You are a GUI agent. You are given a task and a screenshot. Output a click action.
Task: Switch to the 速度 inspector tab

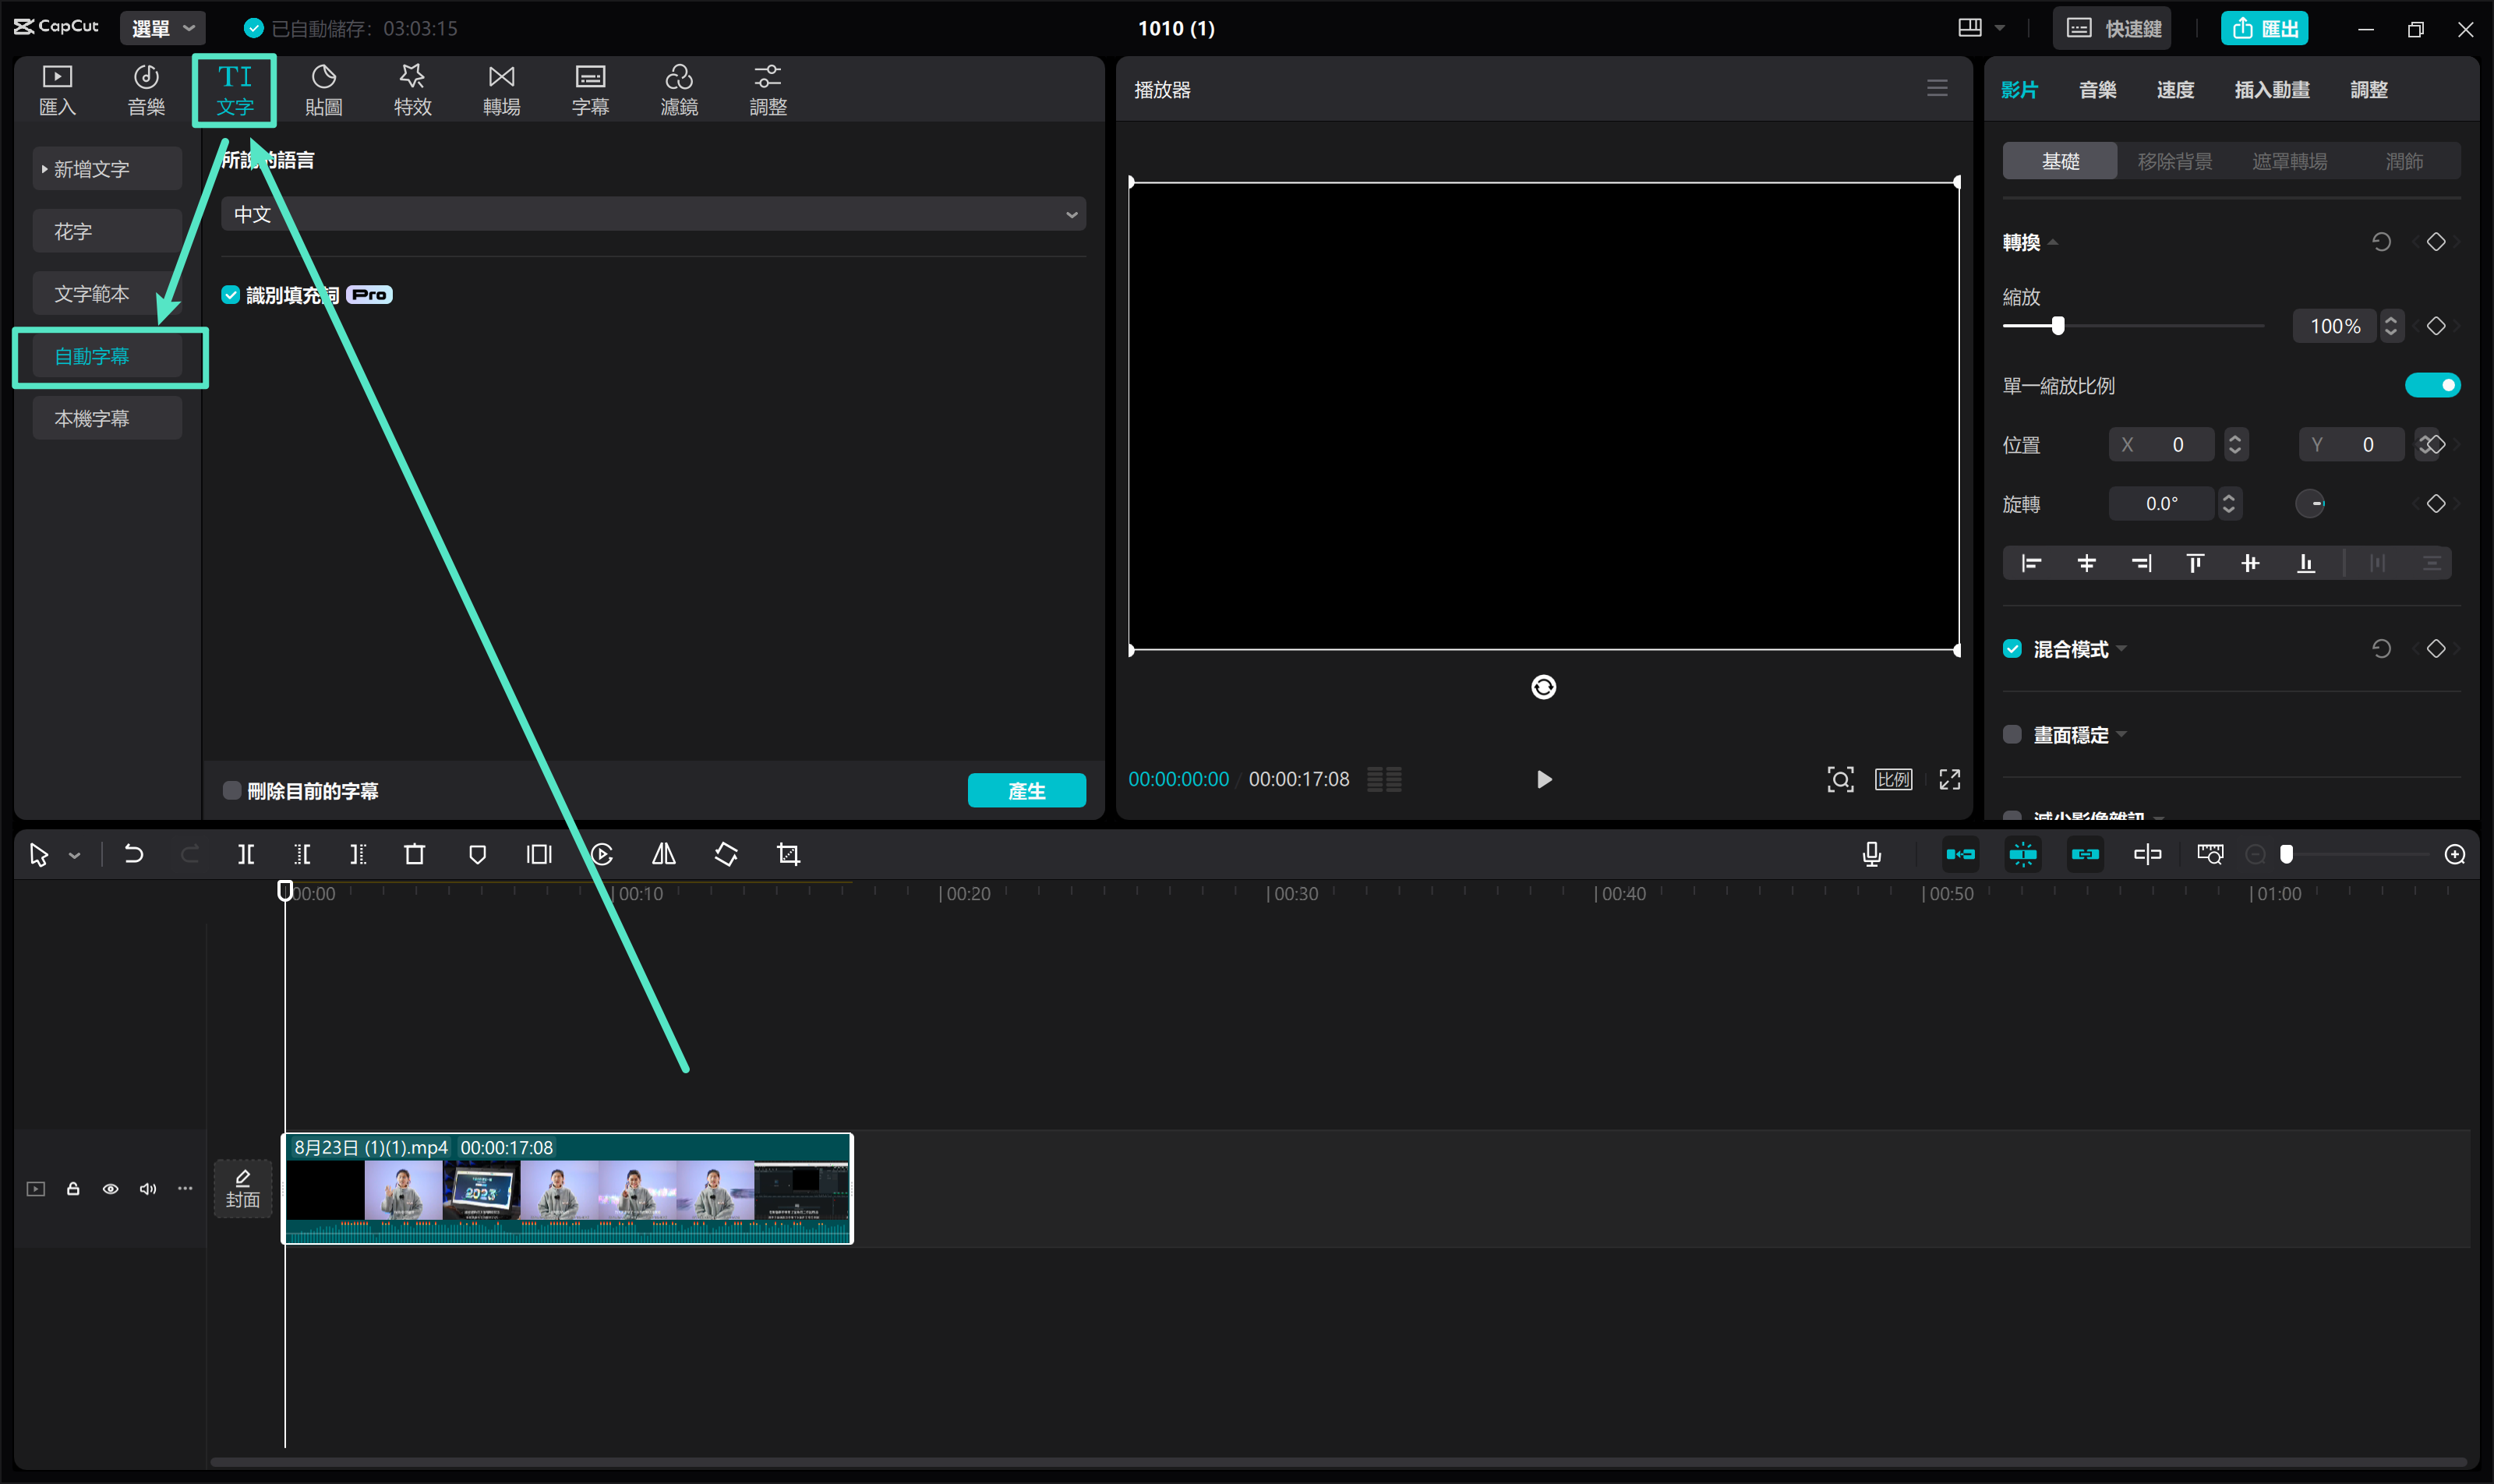pos(2175,89)
